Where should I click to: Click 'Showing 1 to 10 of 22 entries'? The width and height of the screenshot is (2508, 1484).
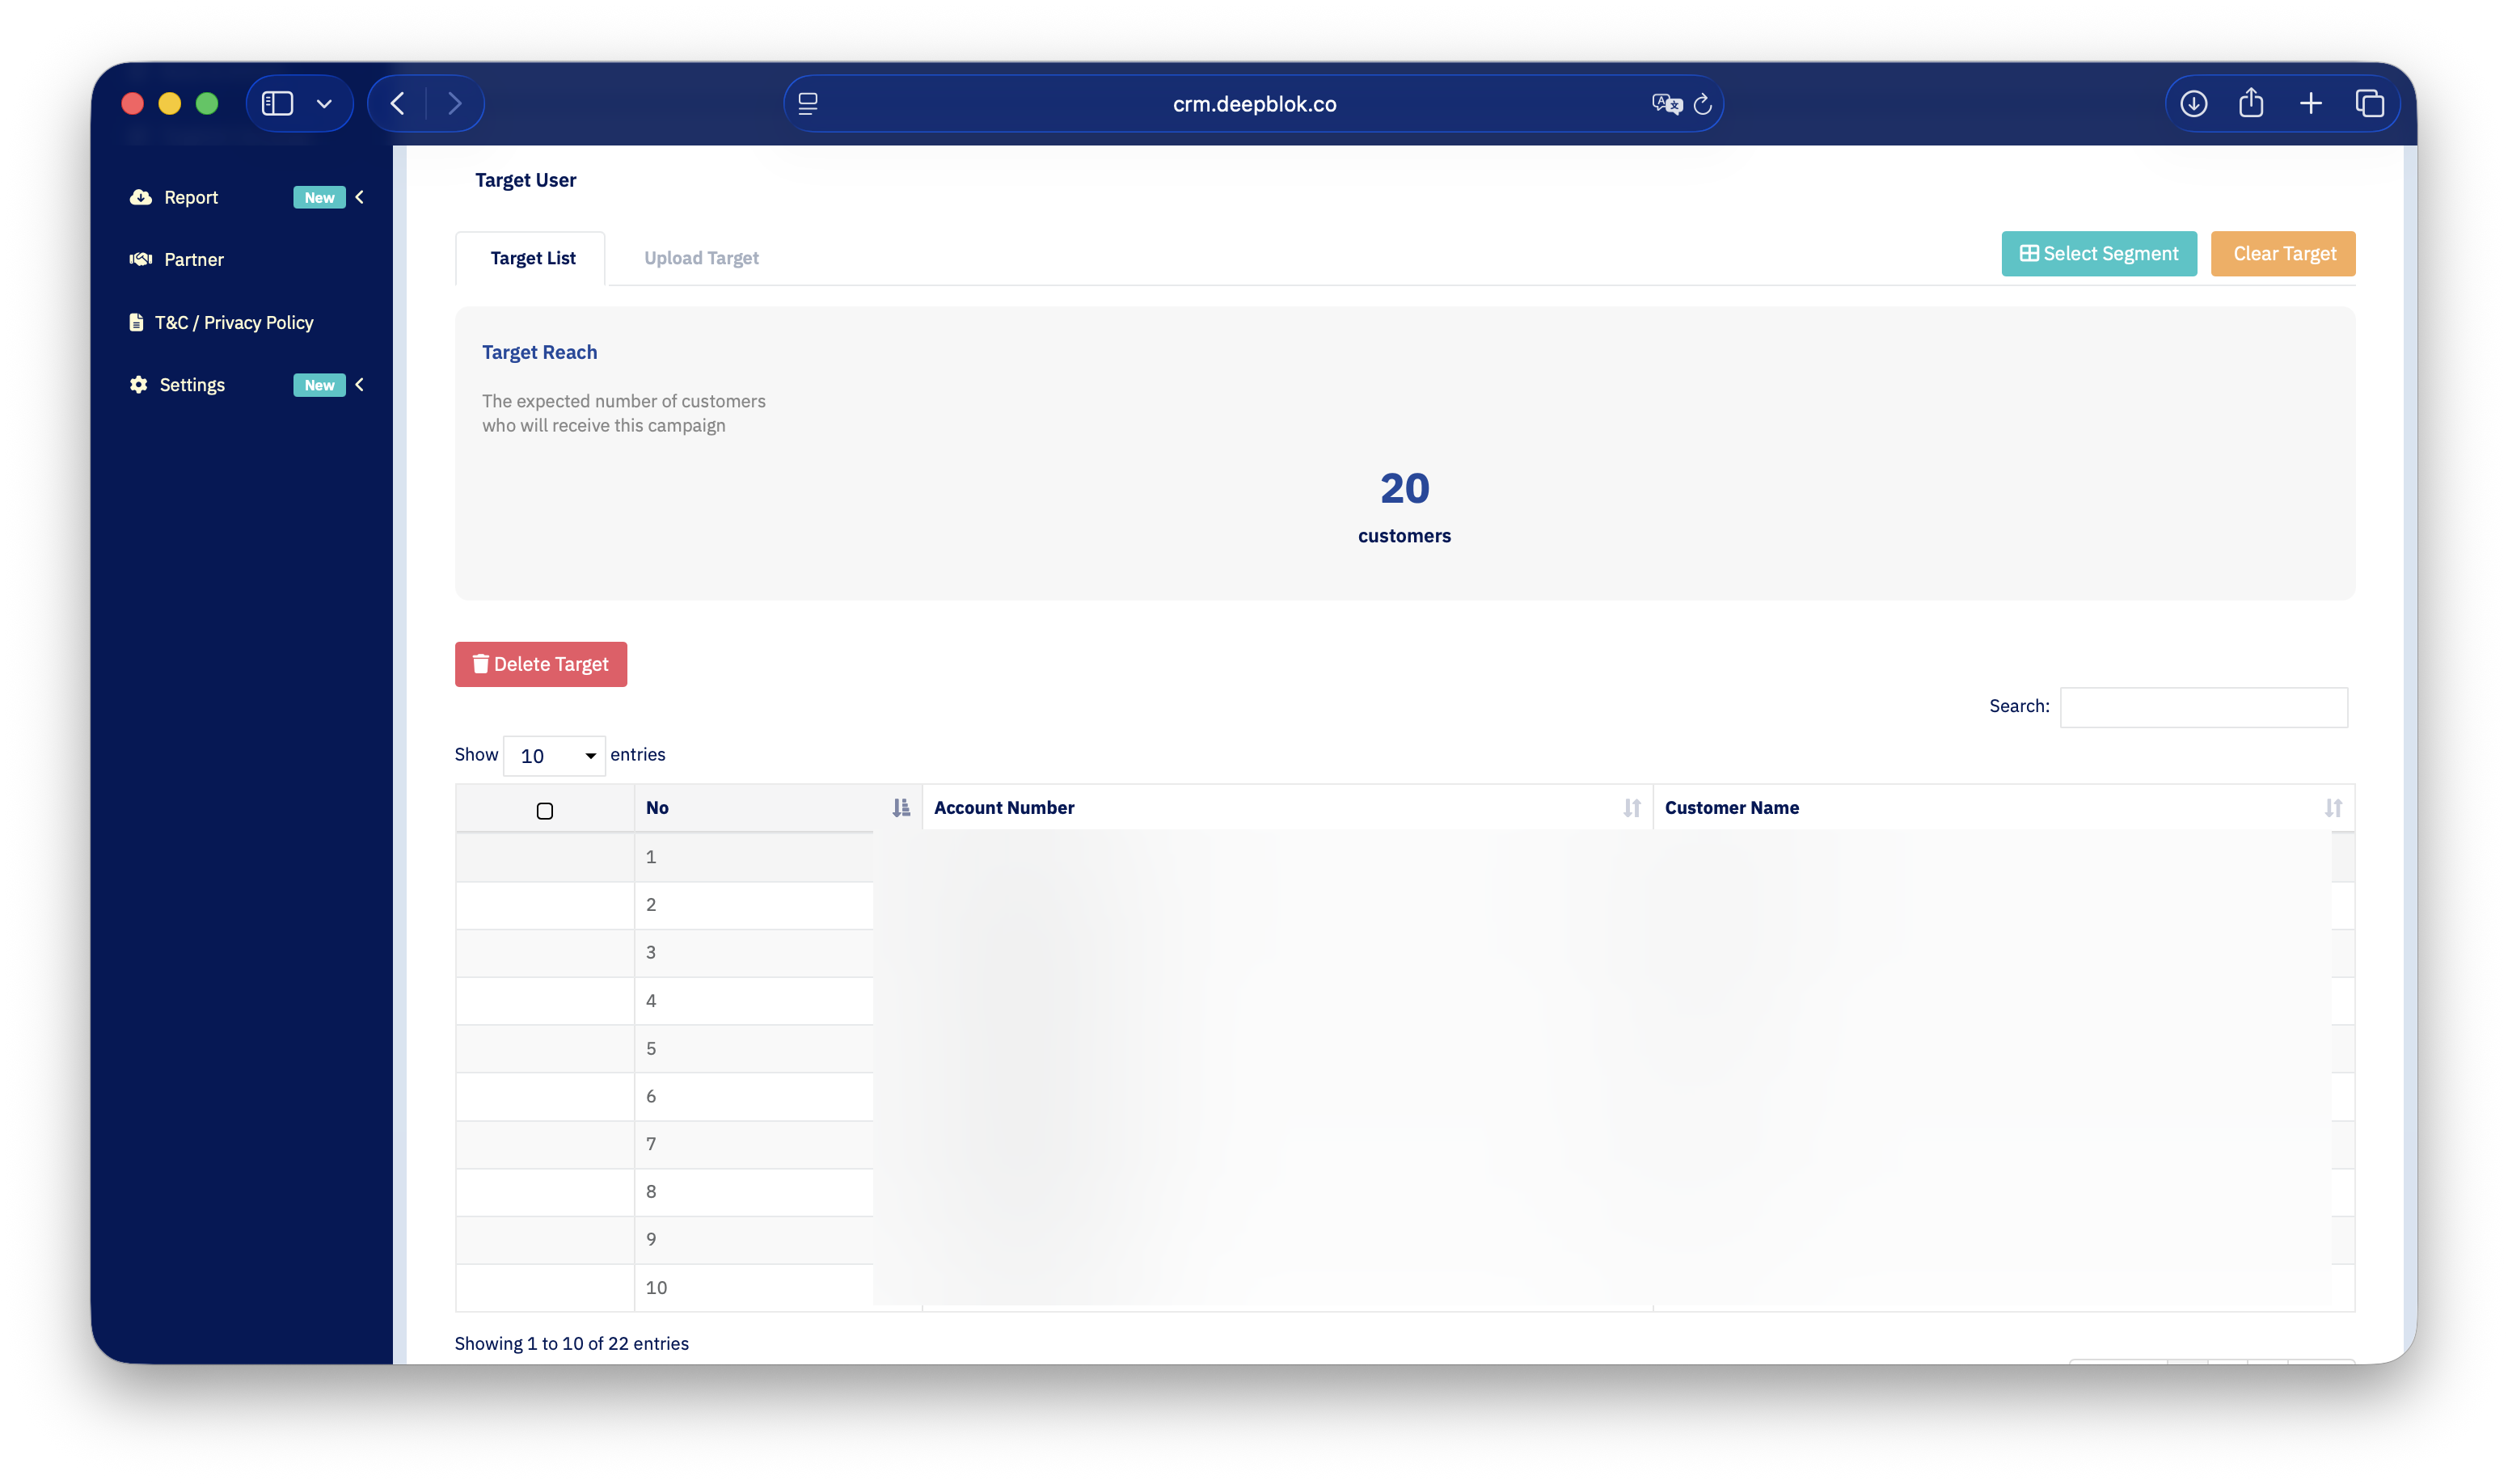(571, 1343)
